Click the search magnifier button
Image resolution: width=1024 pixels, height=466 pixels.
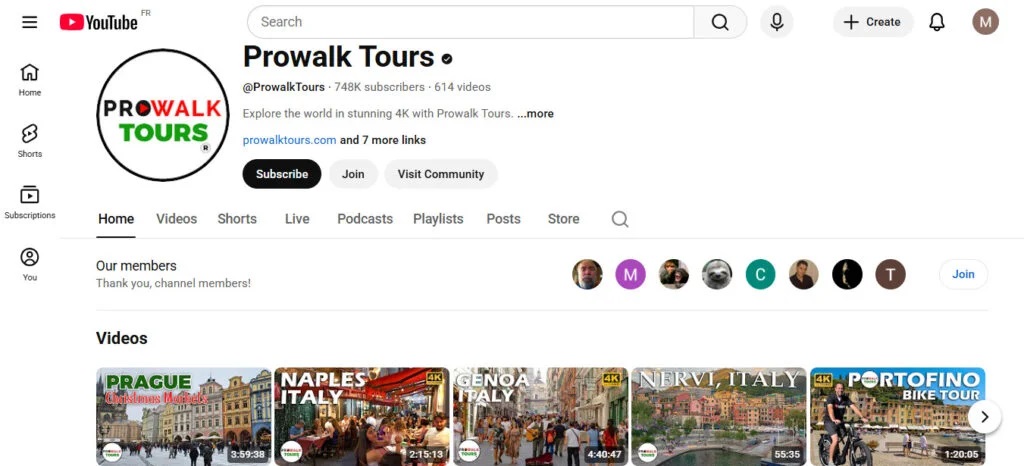720,22
